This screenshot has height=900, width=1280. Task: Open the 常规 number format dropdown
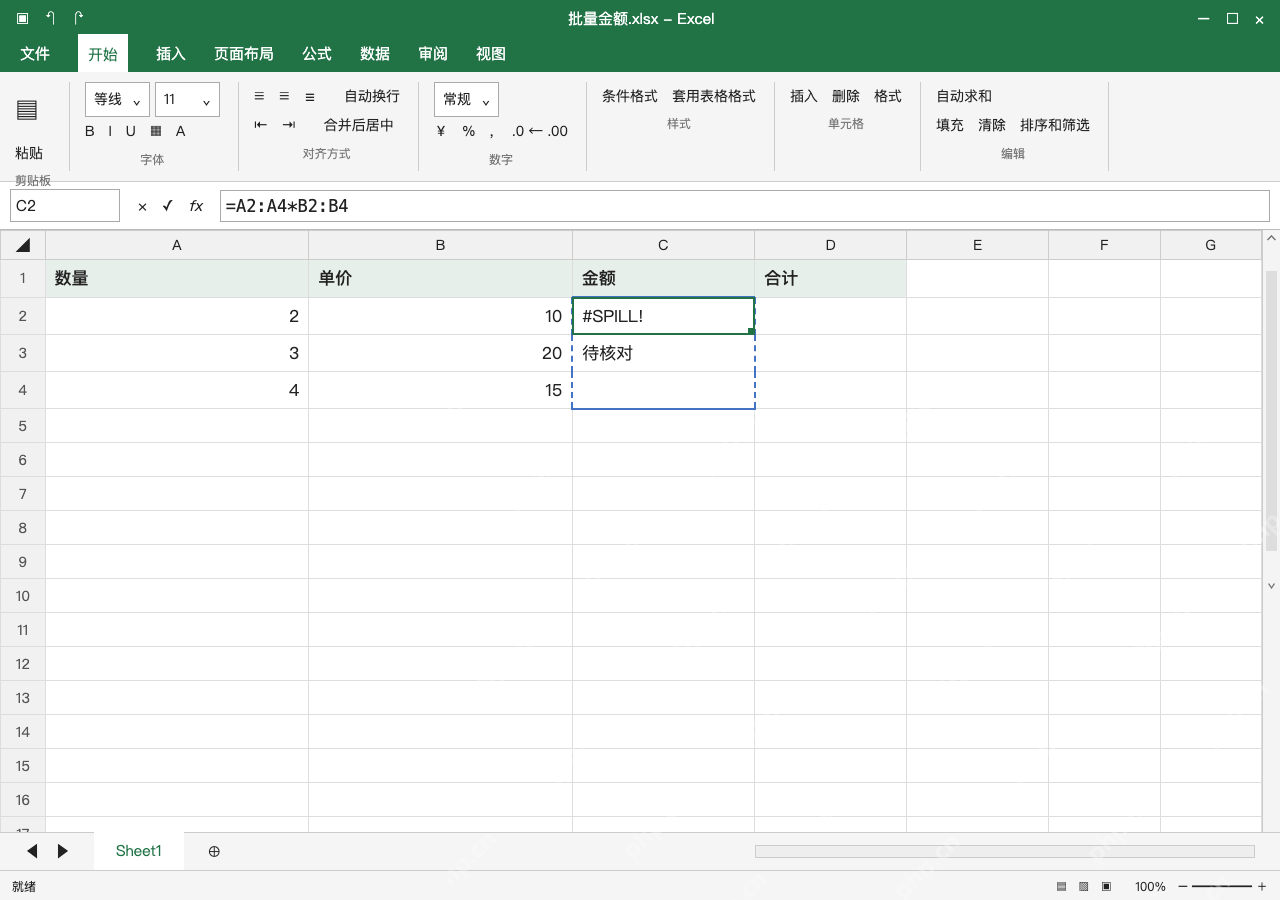pyautogui.click(x=466, y=99)
